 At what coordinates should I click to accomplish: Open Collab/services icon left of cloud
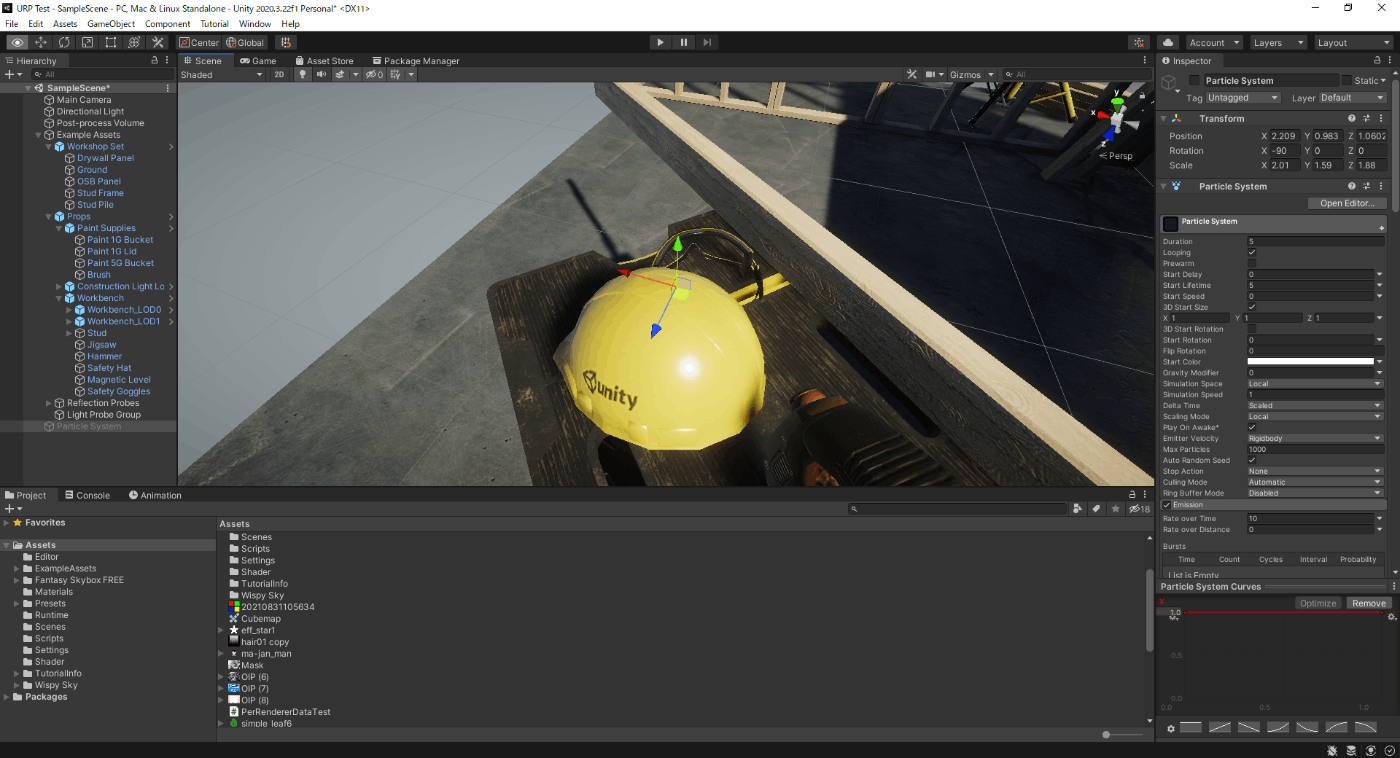(x=1139, y=42)
